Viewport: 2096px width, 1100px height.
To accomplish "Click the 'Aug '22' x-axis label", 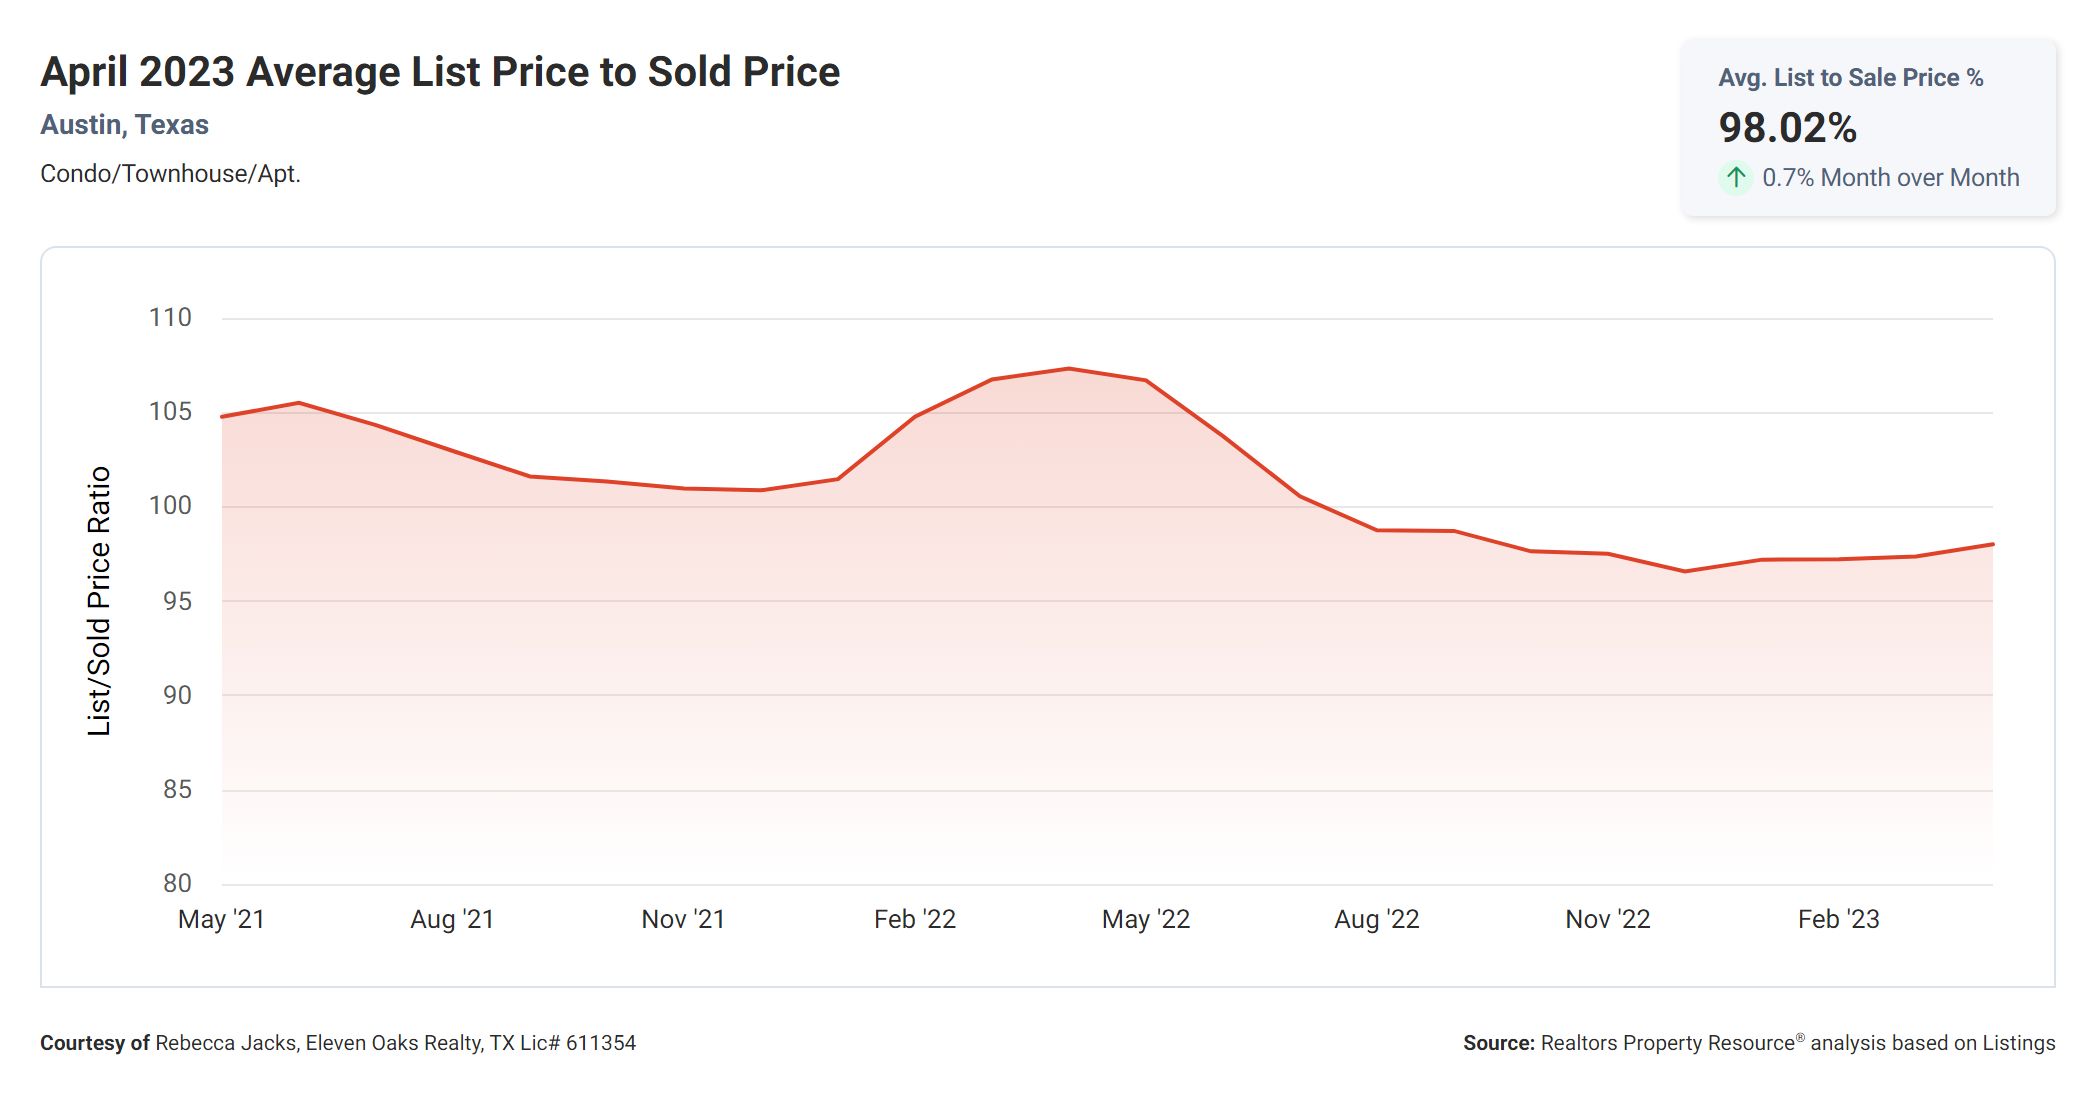I will coord(1377,919).
